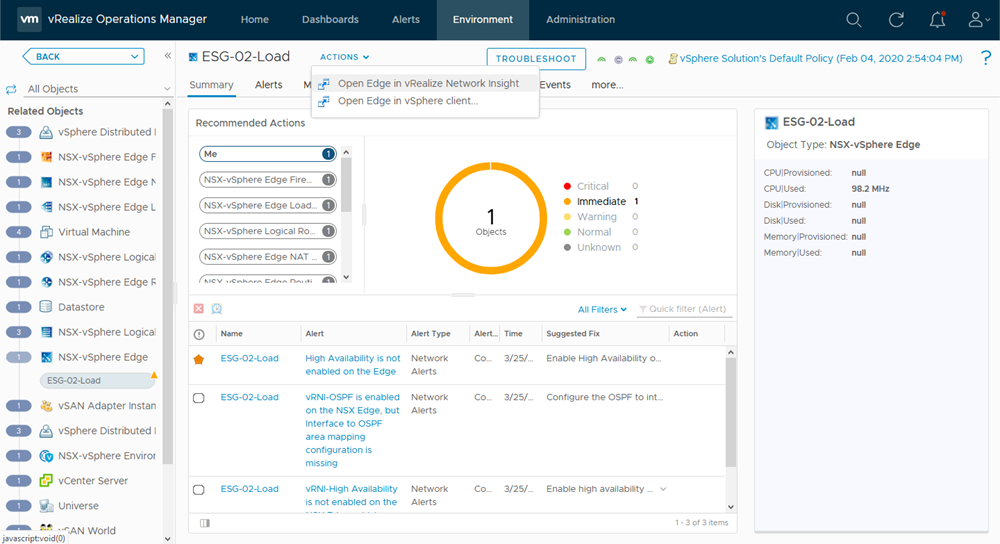This screenshot has width=1000, height=544.
Task: Click the suspend alert clock icon
Action: (x=216, y=309)
